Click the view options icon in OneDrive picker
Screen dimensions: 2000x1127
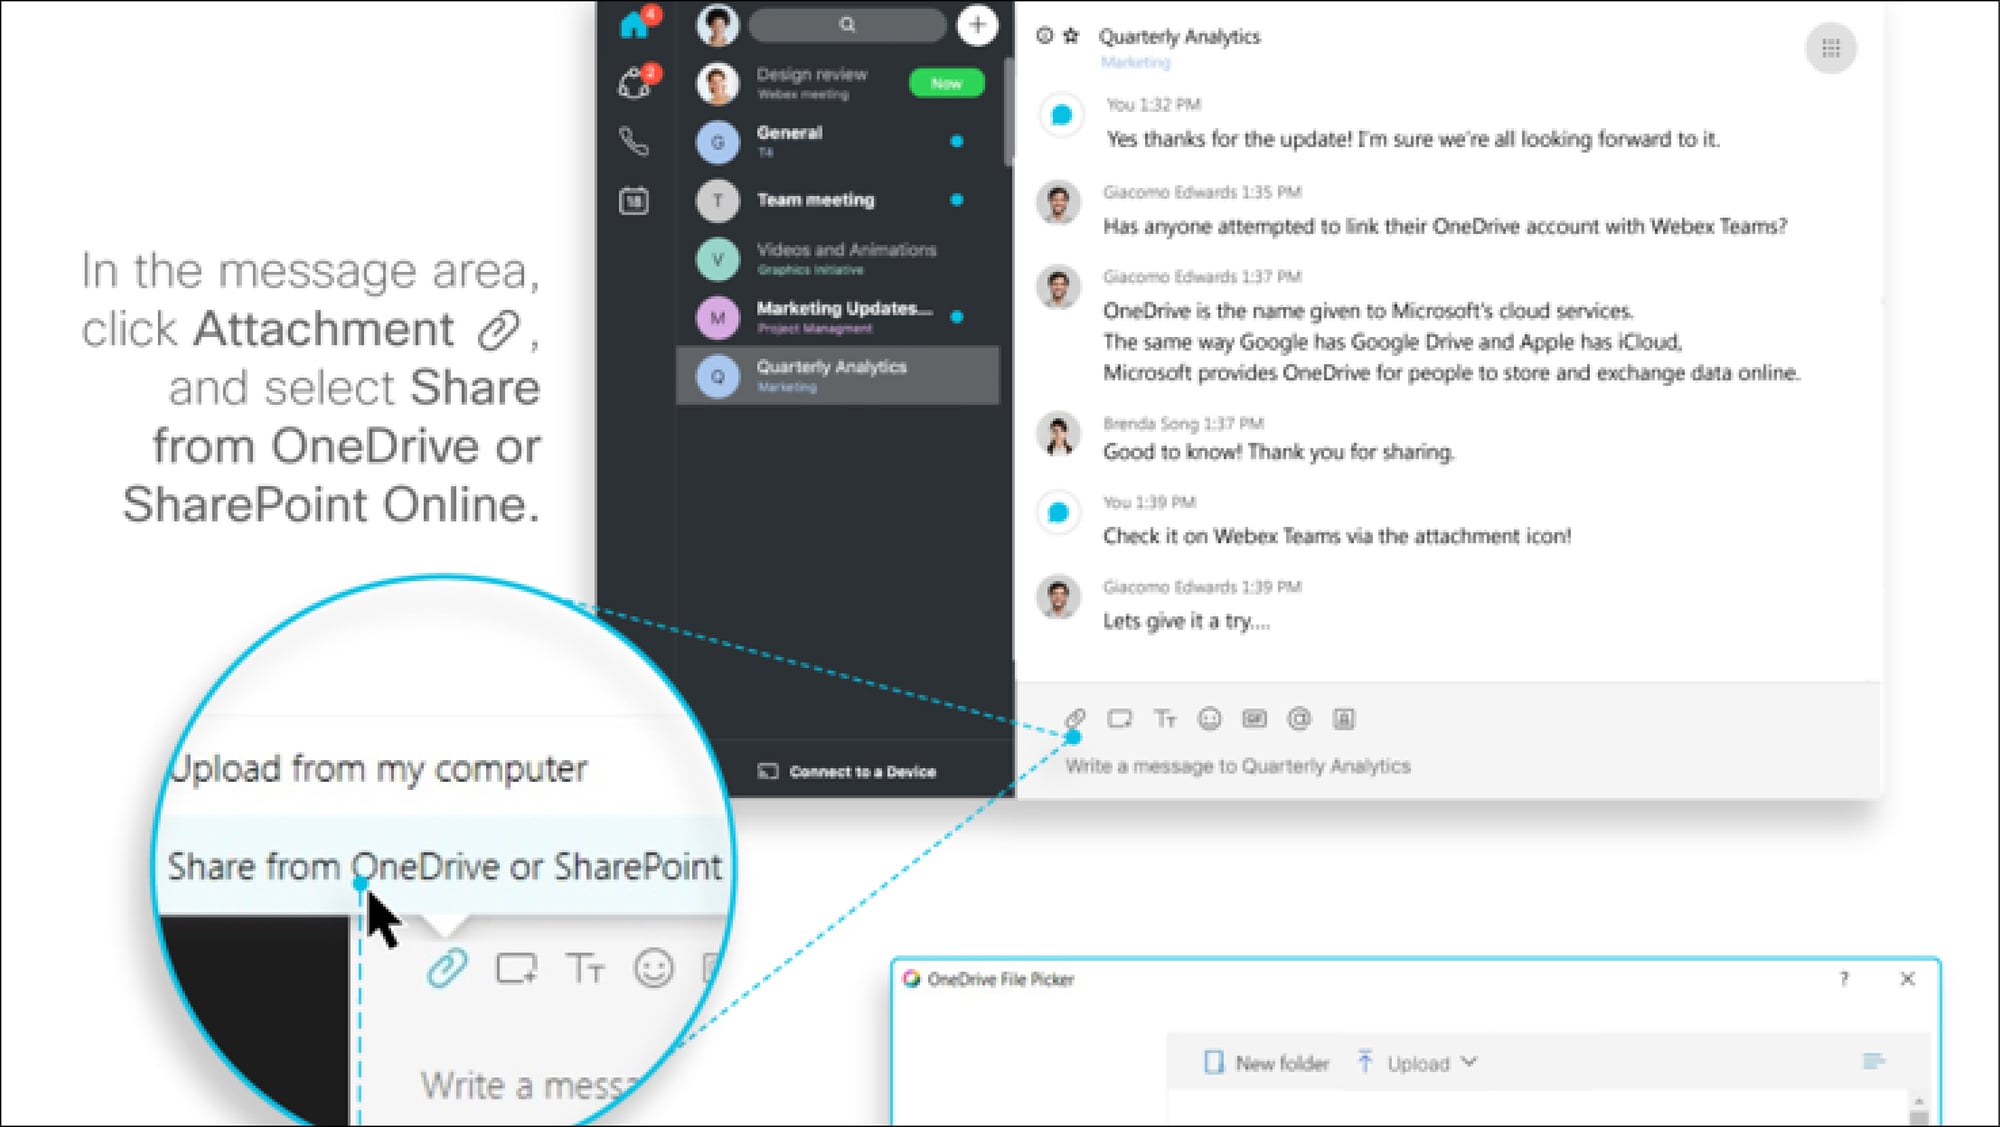click(x=1873, y=1061)
